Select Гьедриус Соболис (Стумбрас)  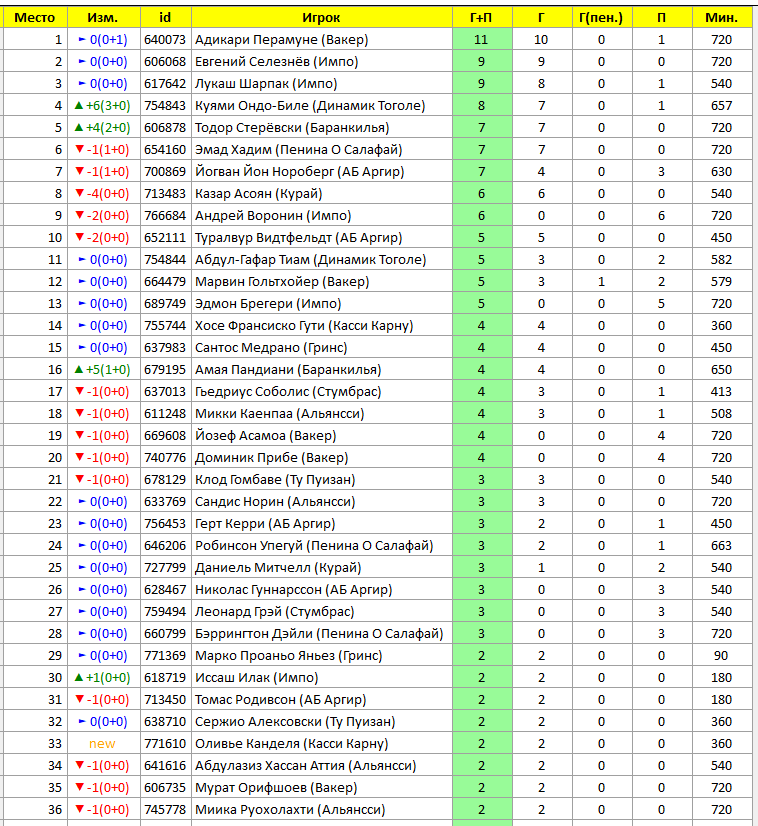[x=288, y=391]
